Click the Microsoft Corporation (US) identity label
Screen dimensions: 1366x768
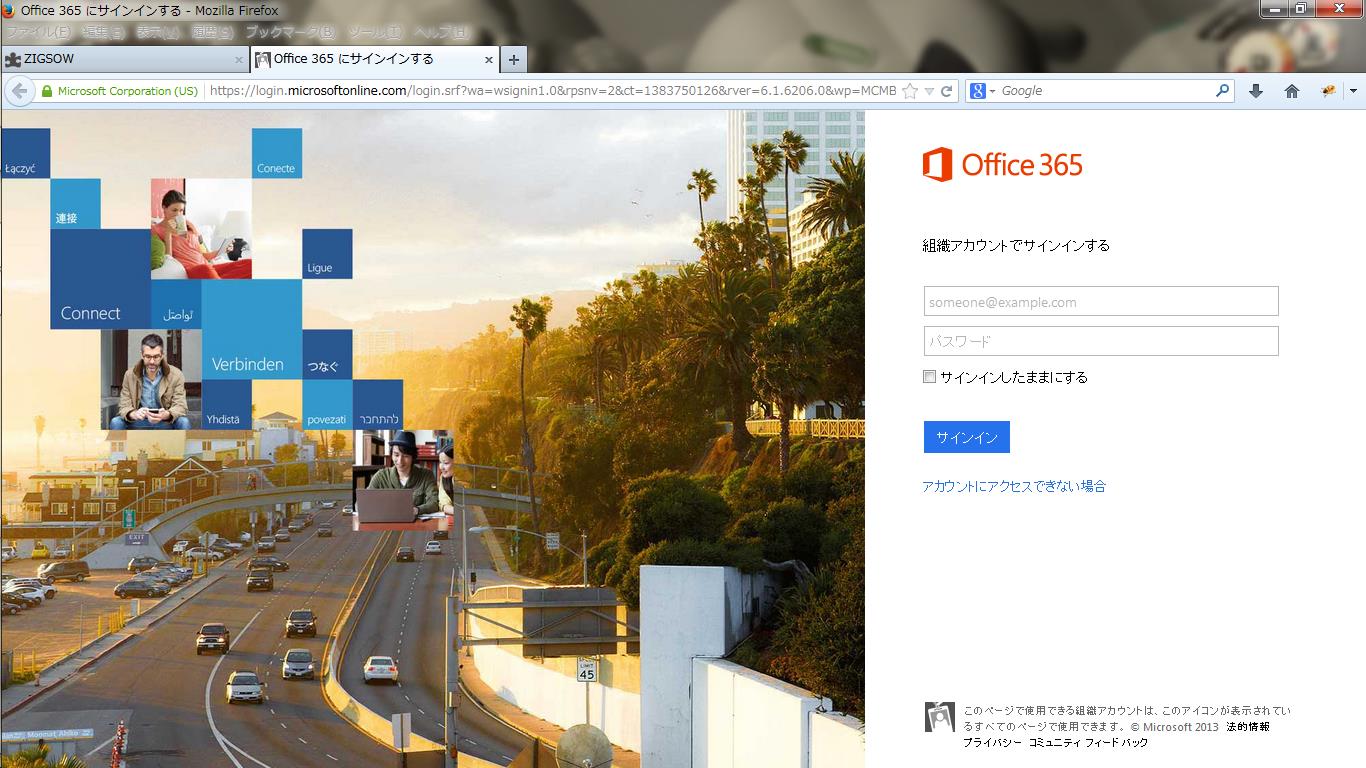128,91
